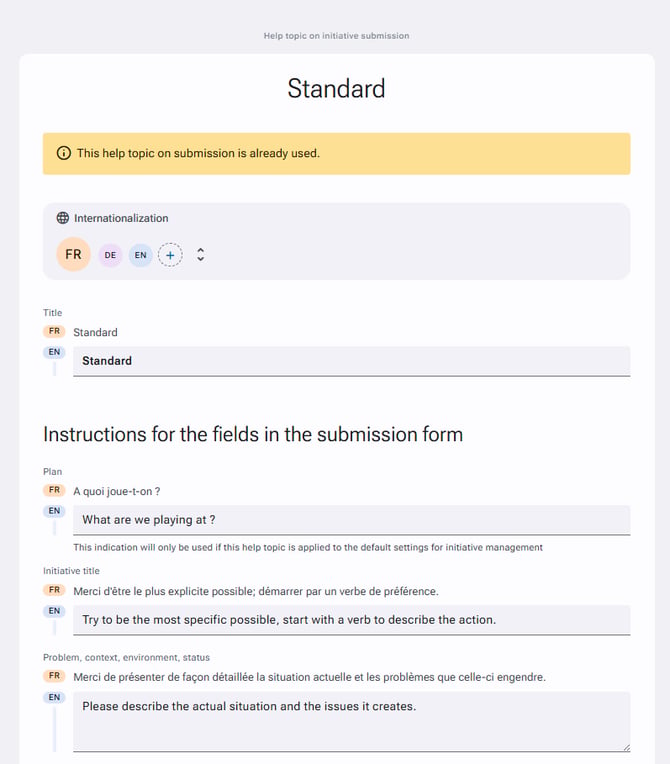The width and height of the screenshot is (670, 764).
Task: Click the 'What are we playing at ?' field
Action: pos(351,520)
